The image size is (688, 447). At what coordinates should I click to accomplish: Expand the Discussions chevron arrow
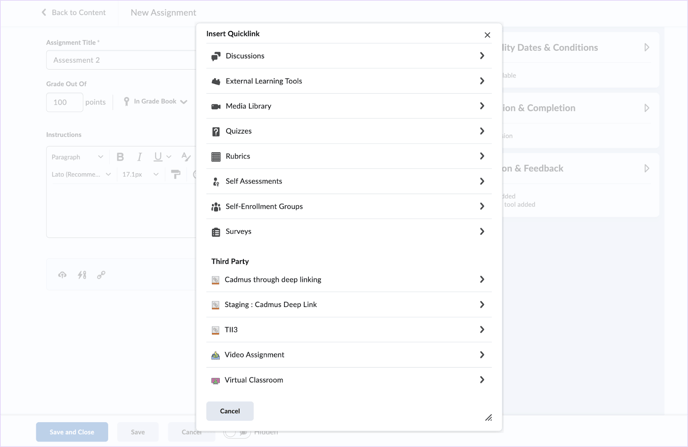(x=482, y=56)
